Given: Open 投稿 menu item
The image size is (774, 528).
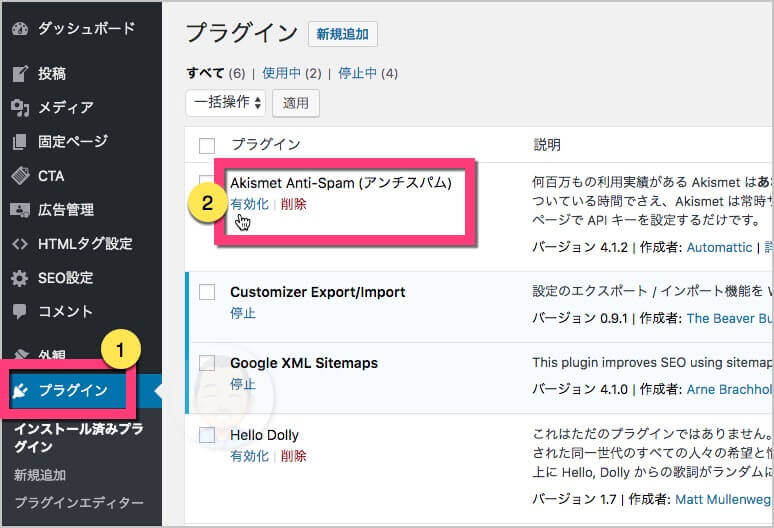Looking at the screenshot, I should point(52,74).
